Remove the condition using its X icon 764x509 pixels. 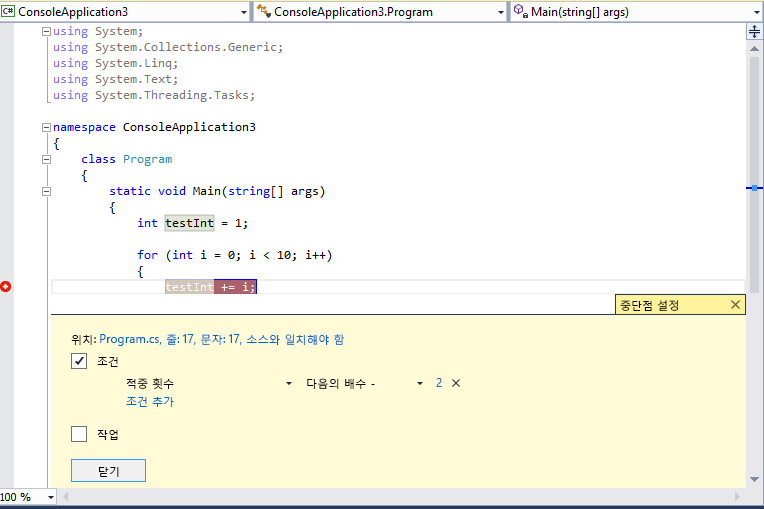pyautogui.click(x=456, y=383)
